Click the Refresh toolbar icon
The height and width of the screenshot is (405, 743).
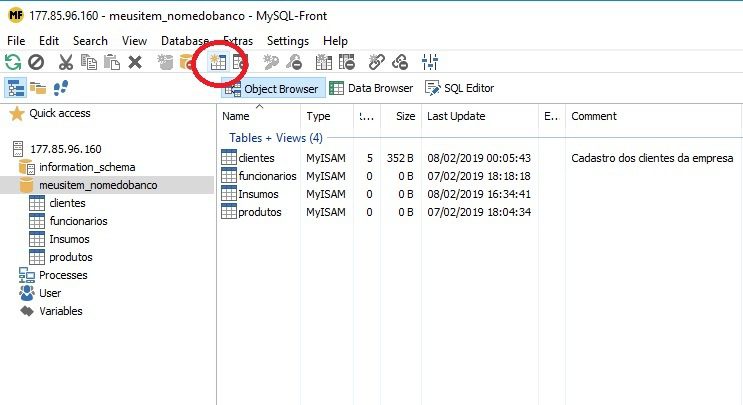click(x=13, y=62)
